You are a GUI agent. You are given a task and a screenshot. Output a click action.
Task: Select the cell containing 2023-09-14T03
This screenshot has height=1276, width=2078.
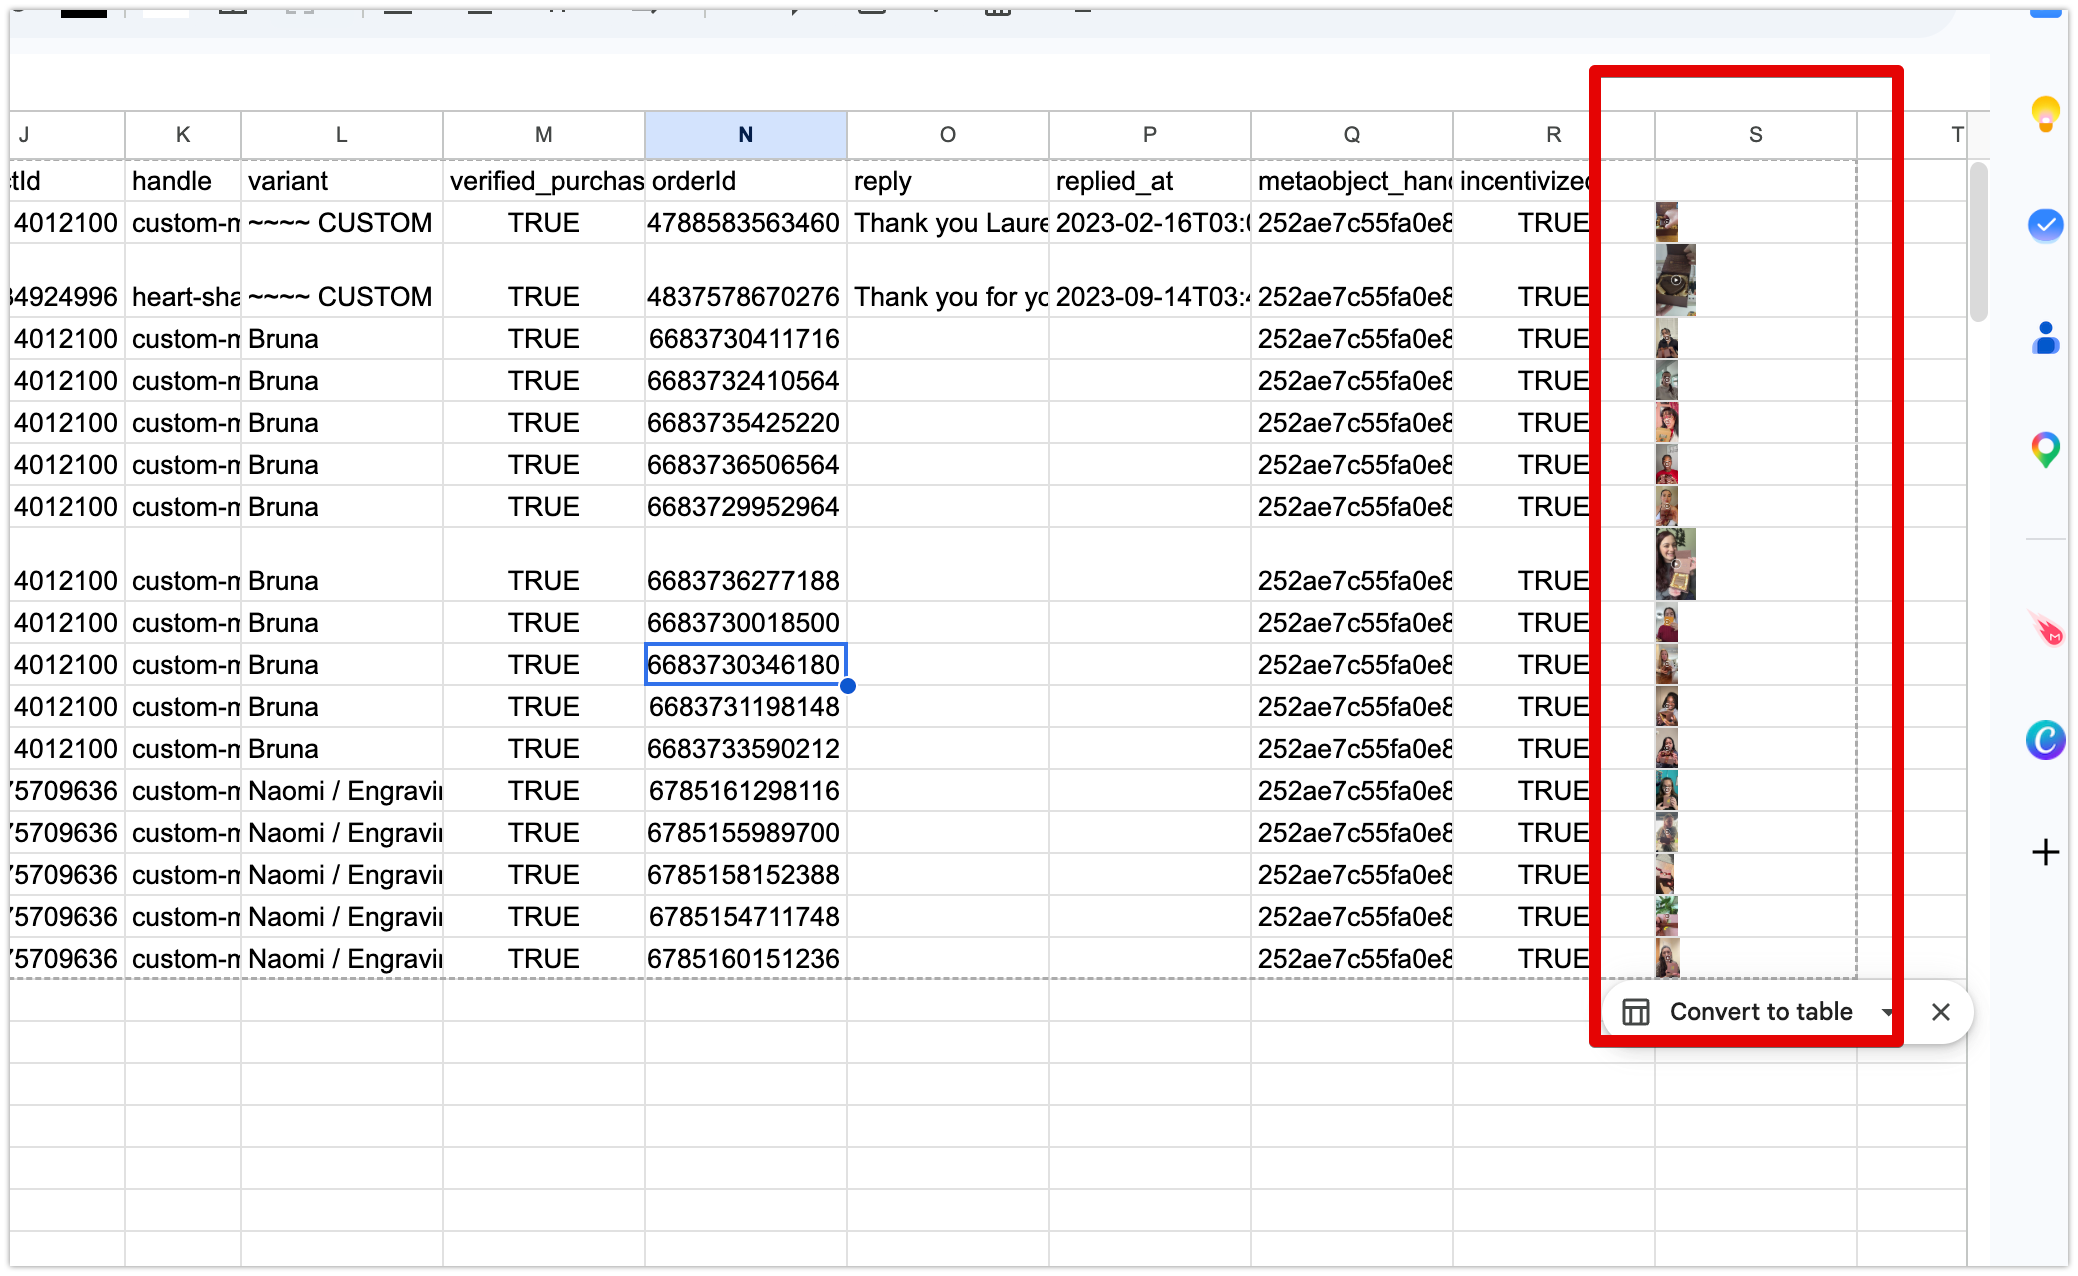coord(1149,281)
